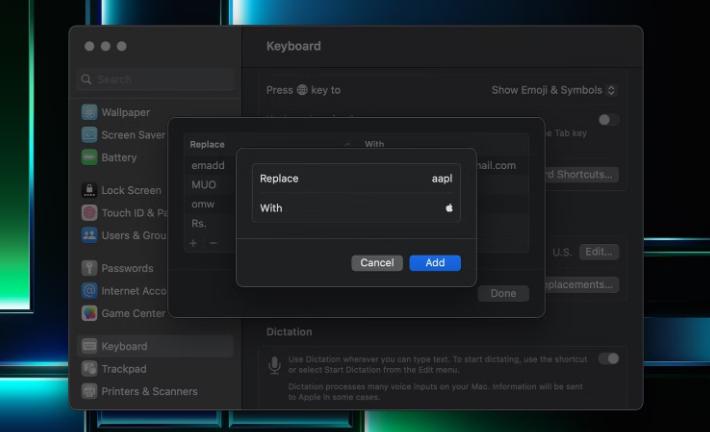Open Users & Groups settings

click(x=124, y=235)
